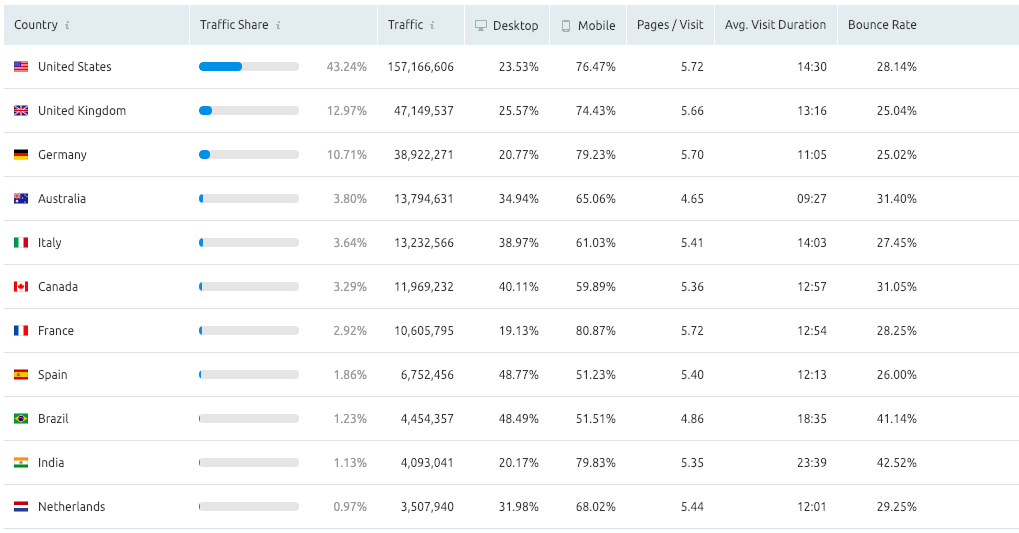Click United States' 14:30 visit duration
The width and height of the screenshot is (1019, 533).
pos(812,66)
